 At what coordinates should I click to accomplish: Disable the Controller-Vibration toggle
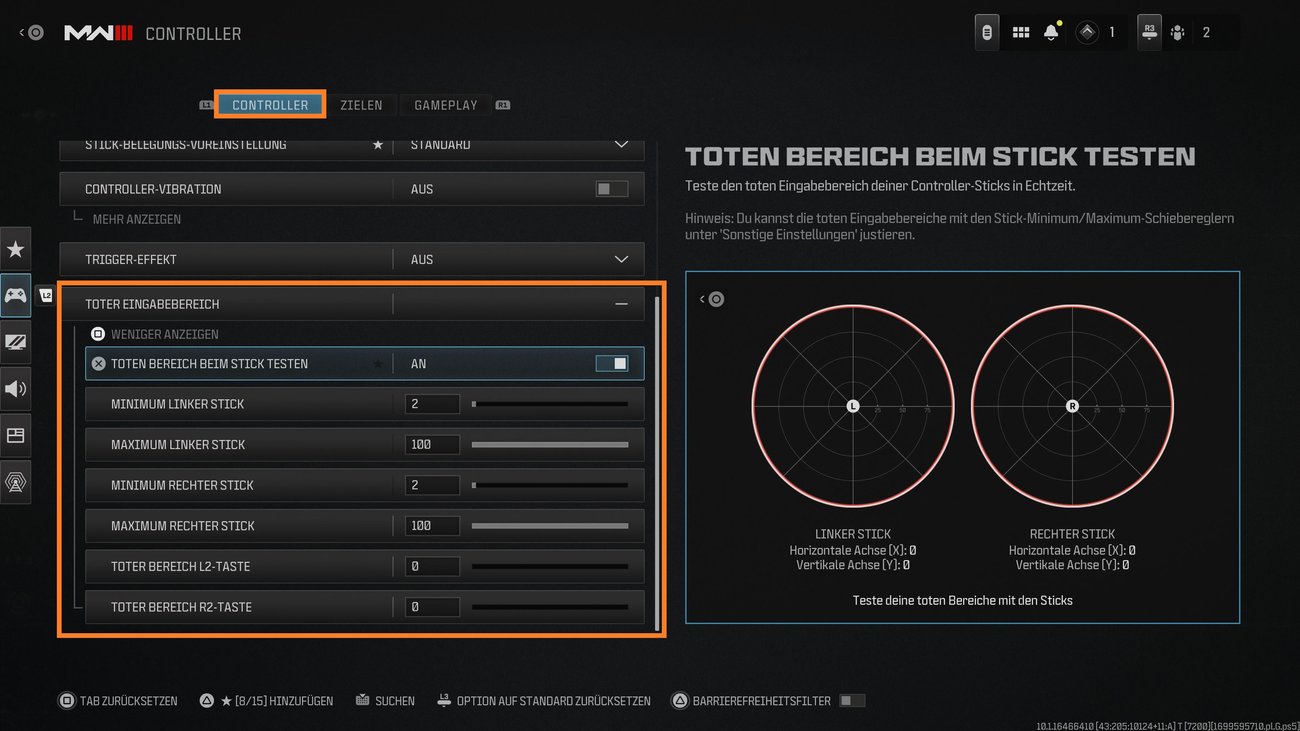(611, 188)
